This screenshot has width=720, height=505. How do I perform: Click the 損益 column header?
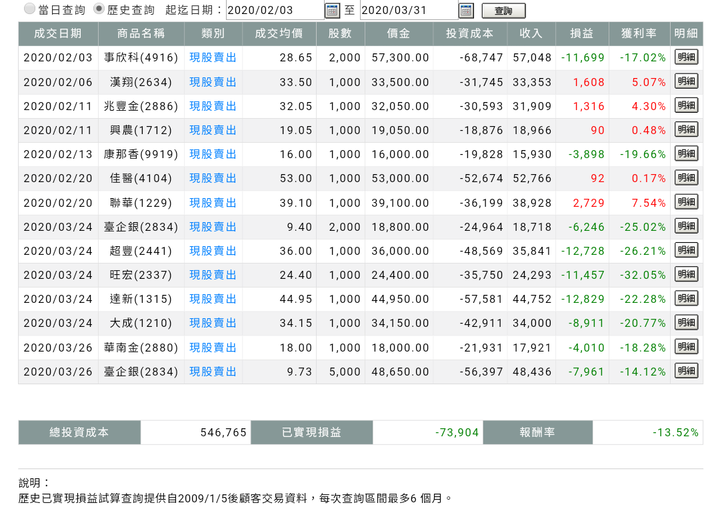tap(582, 34)
